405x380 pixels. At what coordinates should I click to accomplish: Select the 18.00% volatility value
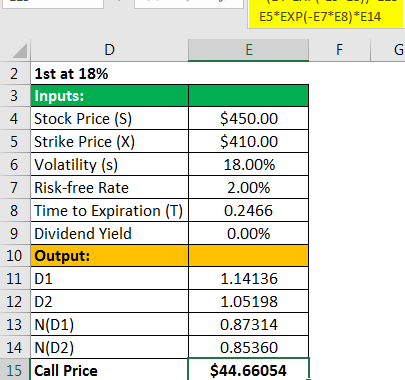(249, 164)
